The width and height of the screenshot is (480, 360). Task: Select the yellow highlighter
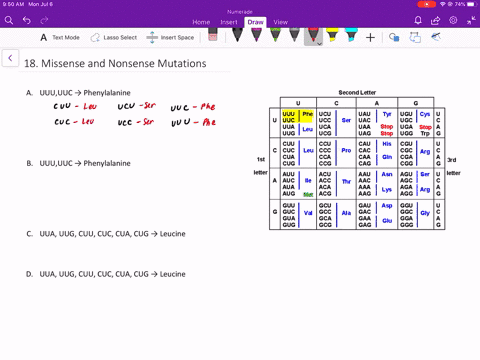click(x=332, y=35)
